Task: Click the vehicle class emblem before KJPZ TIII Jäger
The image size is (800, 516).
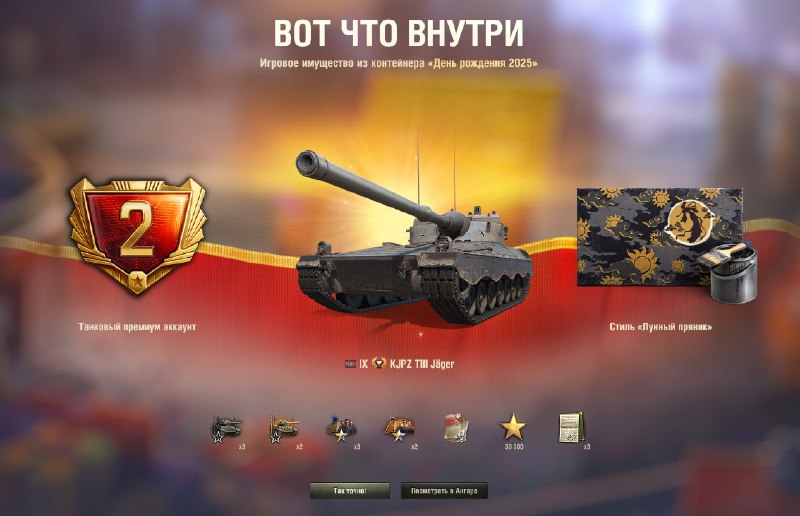Action: point(379,363)
